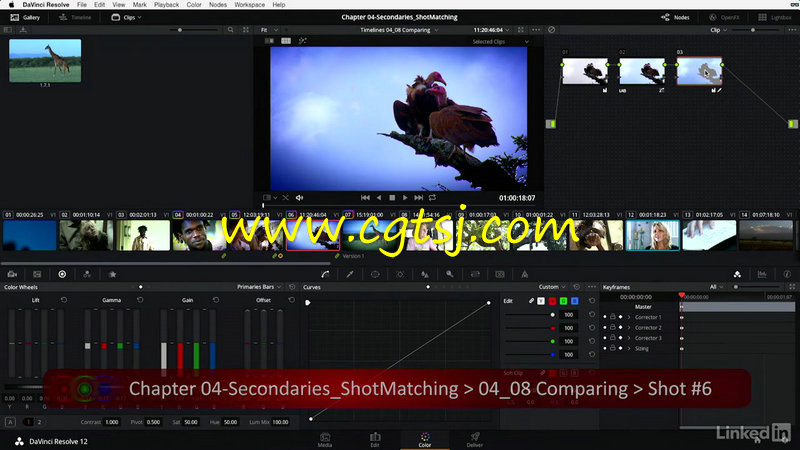Select the Curves palette icon
Viewport: 800px width, 450px height.
pos(325,274)
